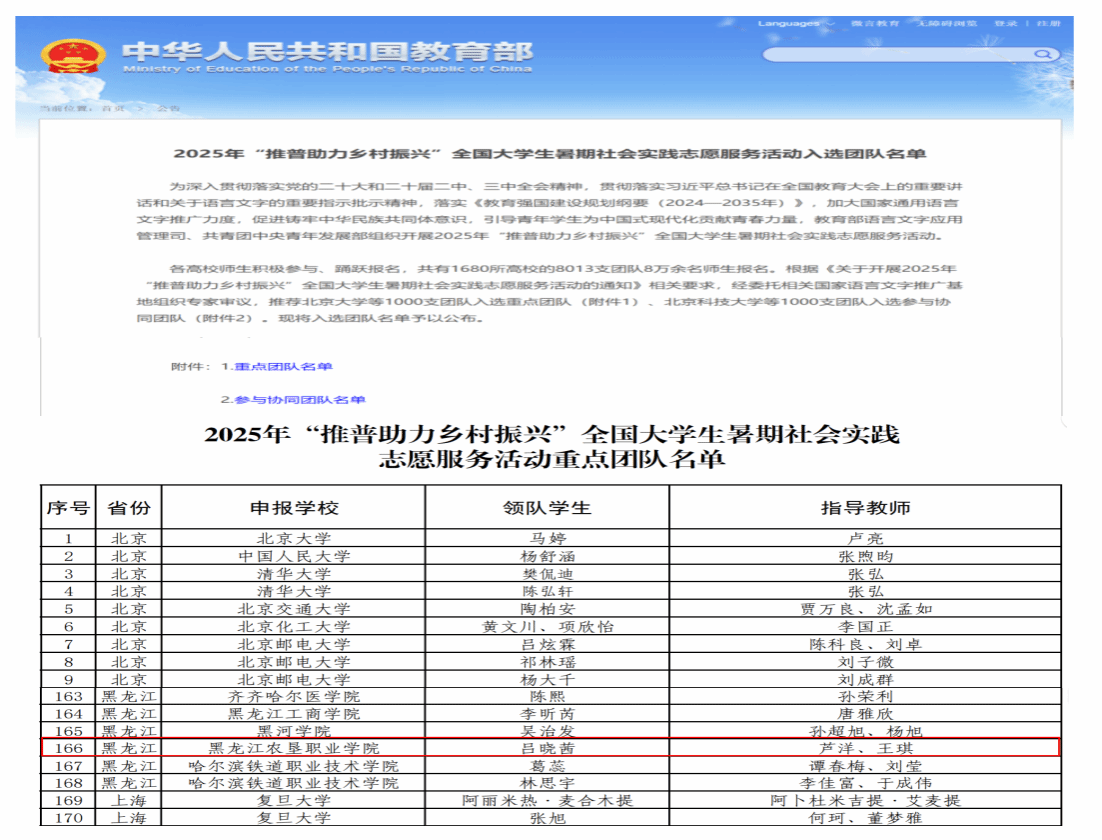Click teacher cell 何珂、董梦雅
Image resolution: width=1102 pixels, height=840 pixels.
[865, 818]
